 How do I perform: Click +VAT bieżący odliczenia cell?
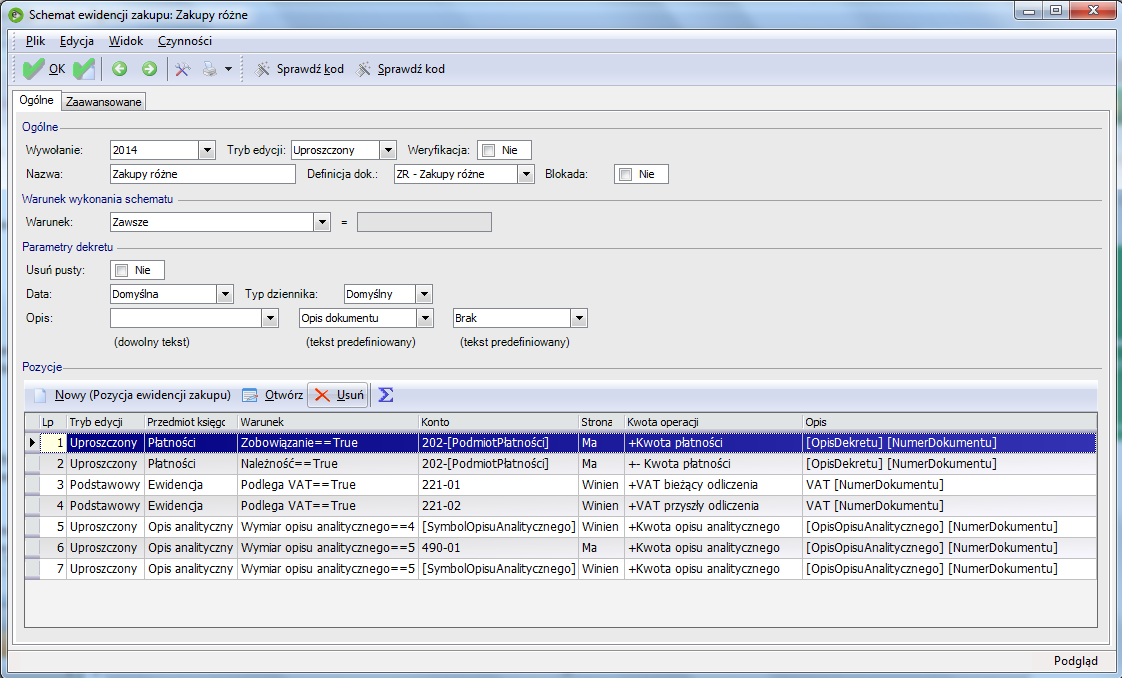713,484
